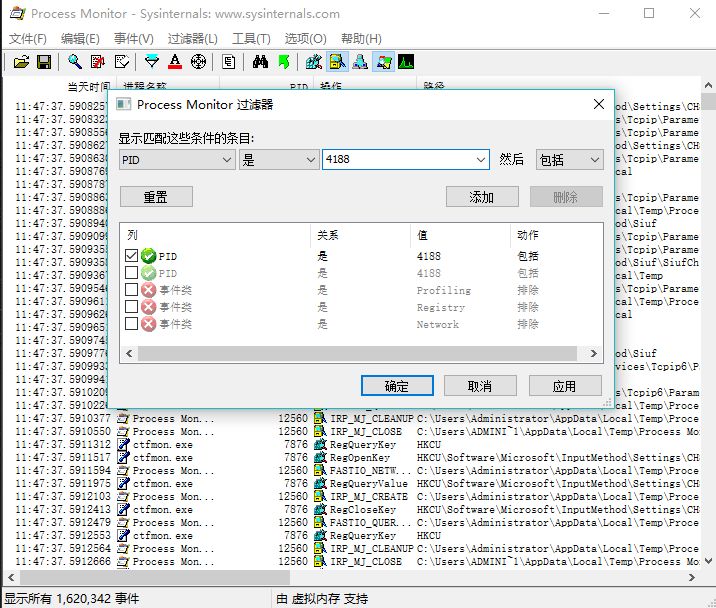716x608 pixels.
Task: Open the 事件(V) menu
Action: (x=134, y=39)
